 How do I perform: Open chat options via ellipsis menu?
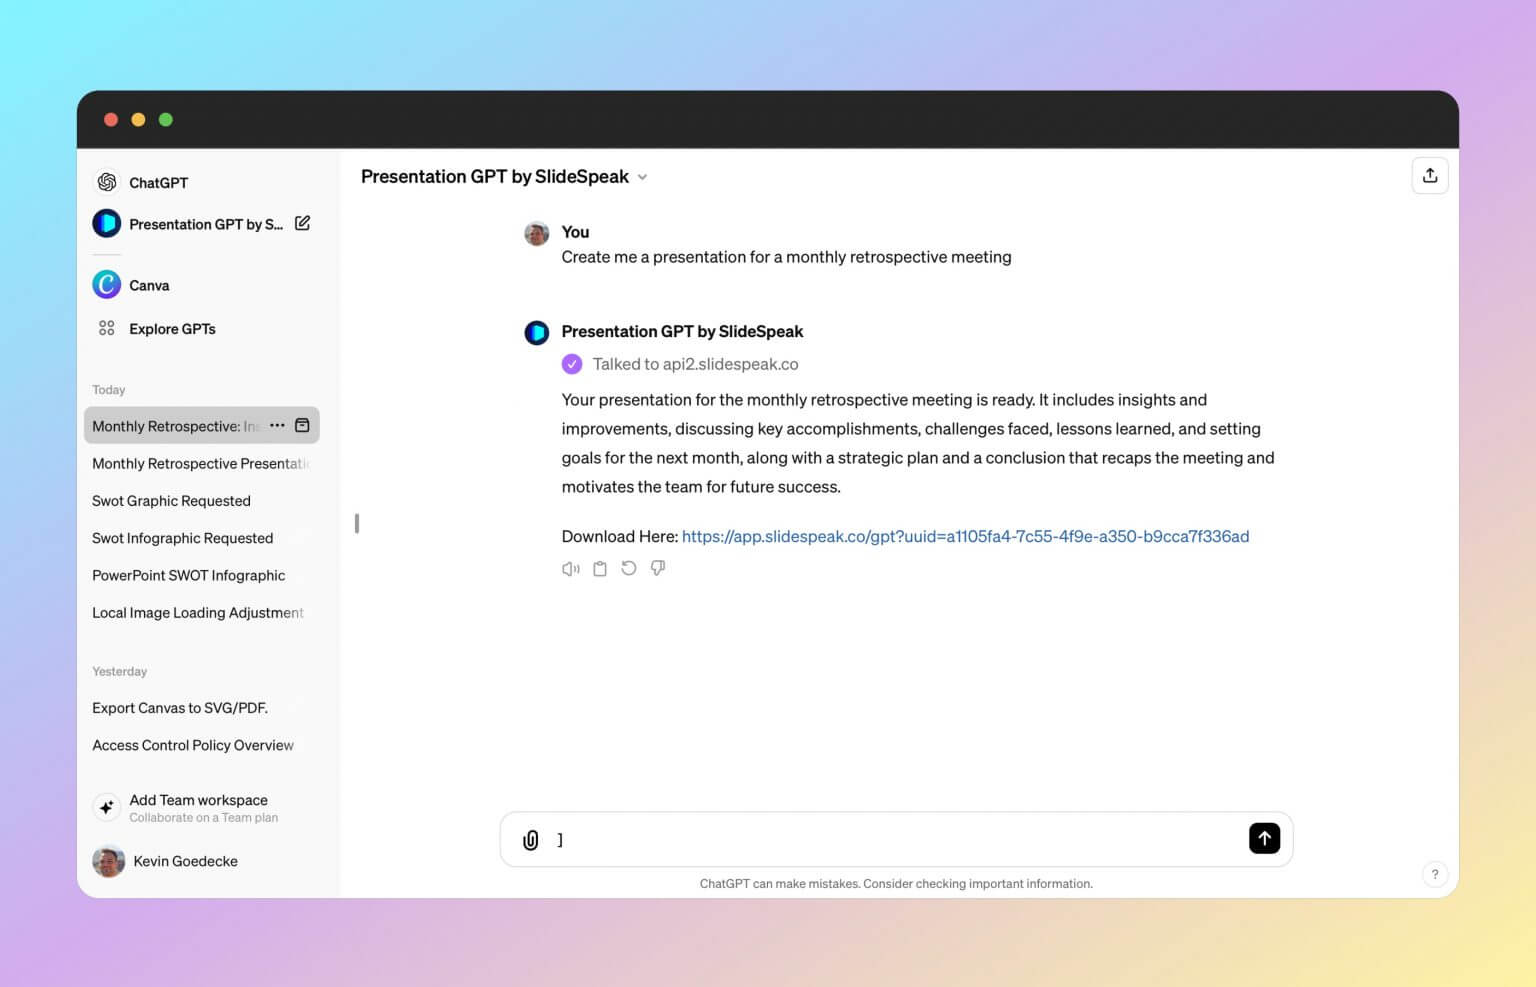tap(277, 425)
